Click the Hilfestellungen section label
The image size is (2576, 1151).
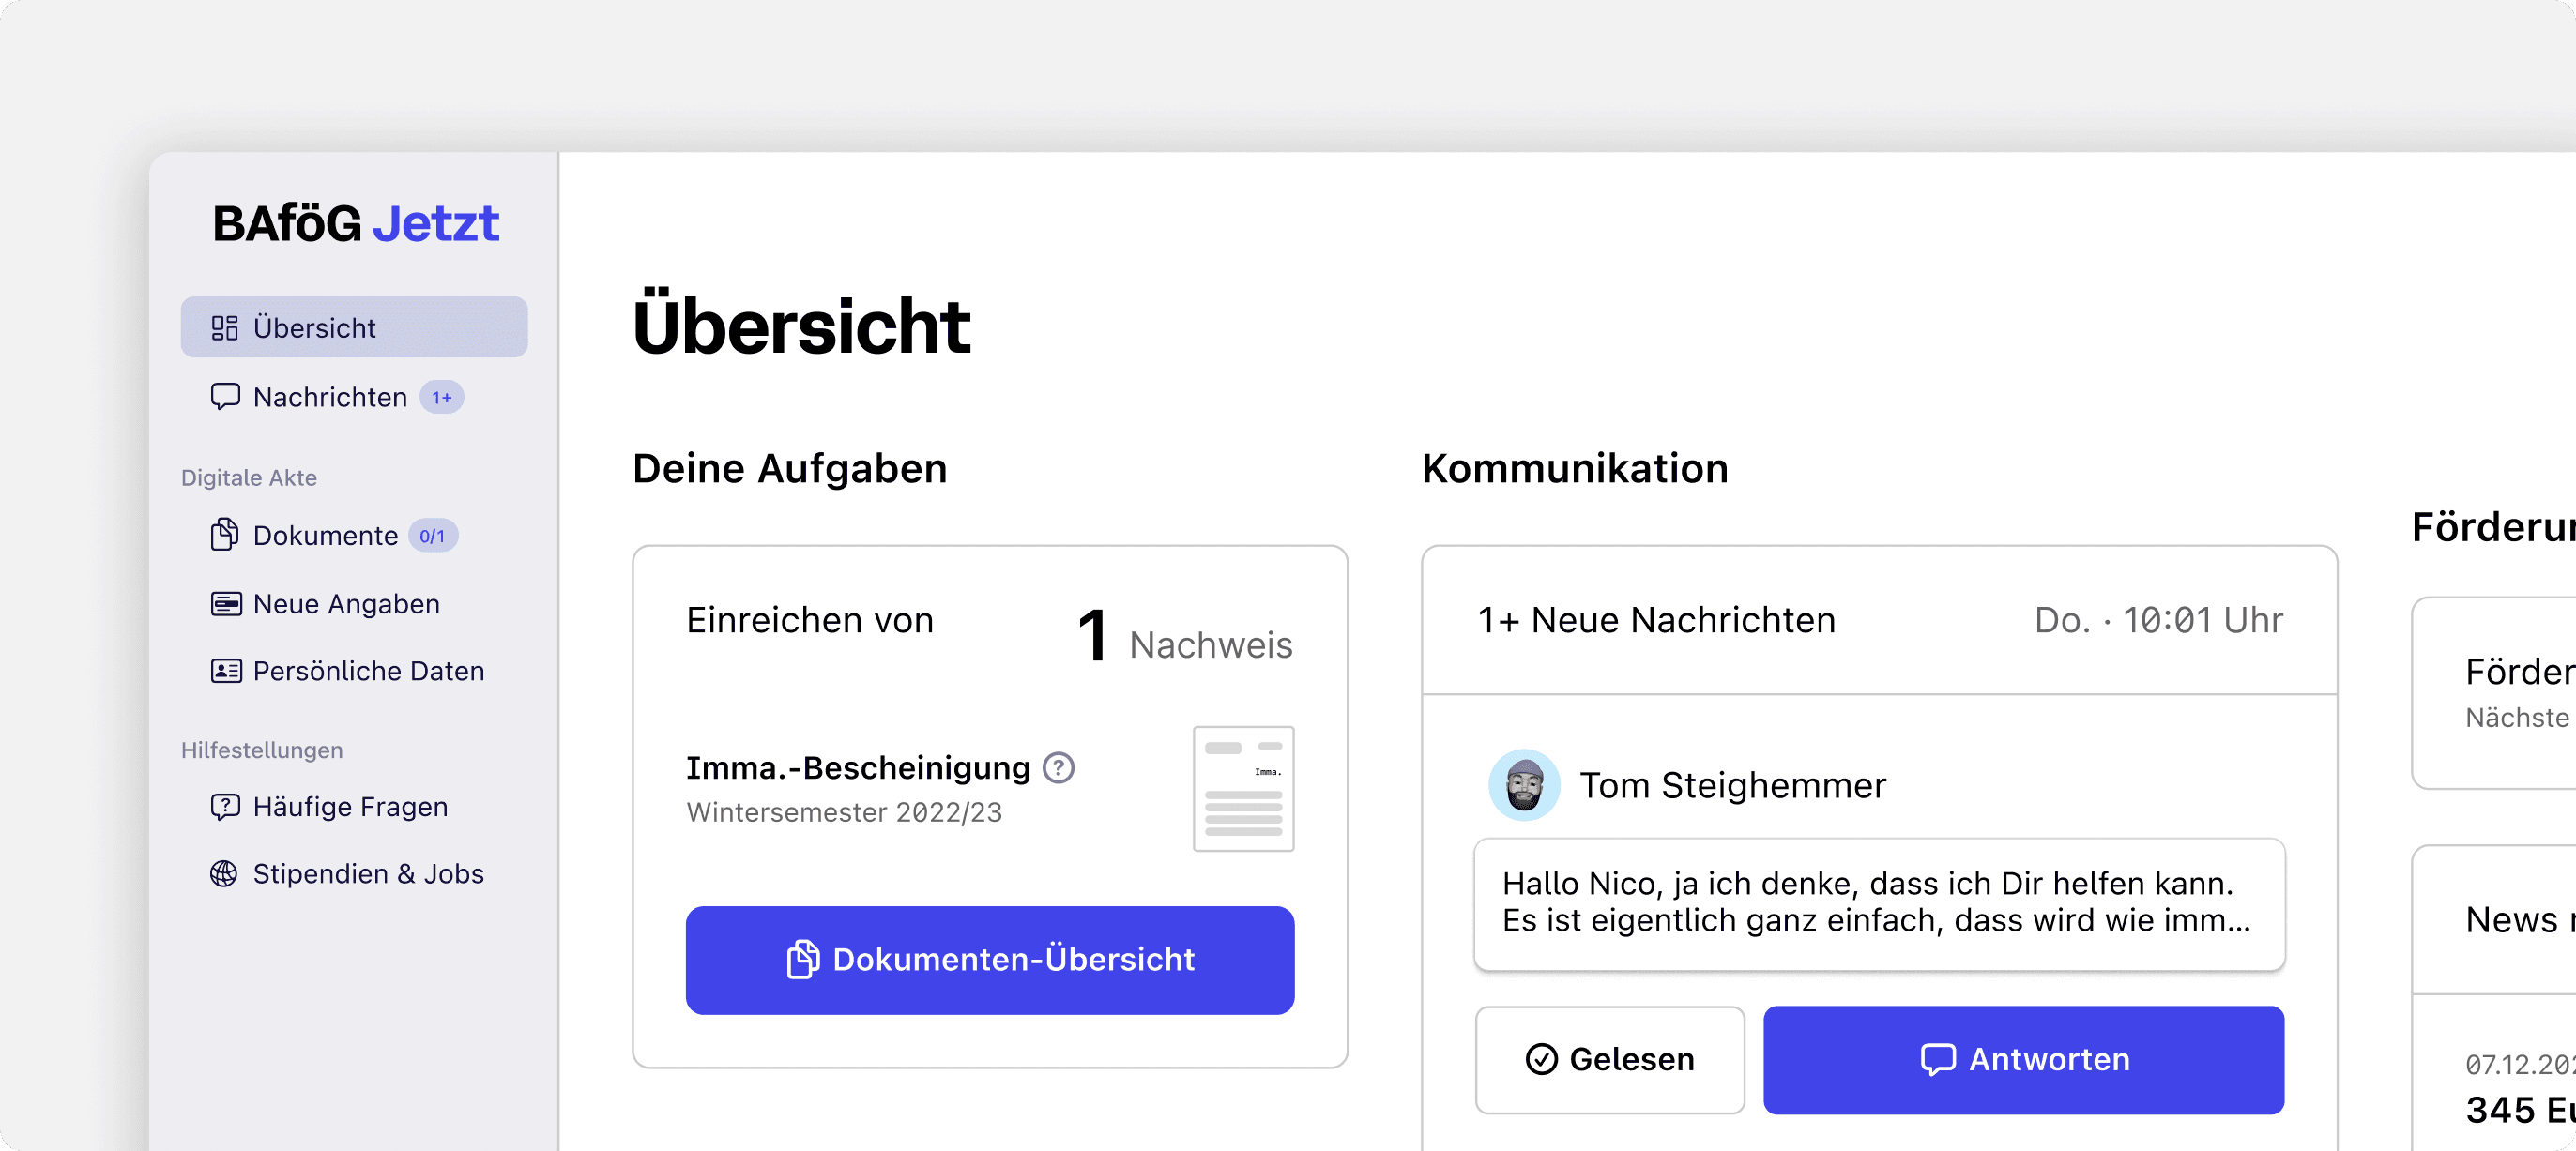[x=262, y=750]
